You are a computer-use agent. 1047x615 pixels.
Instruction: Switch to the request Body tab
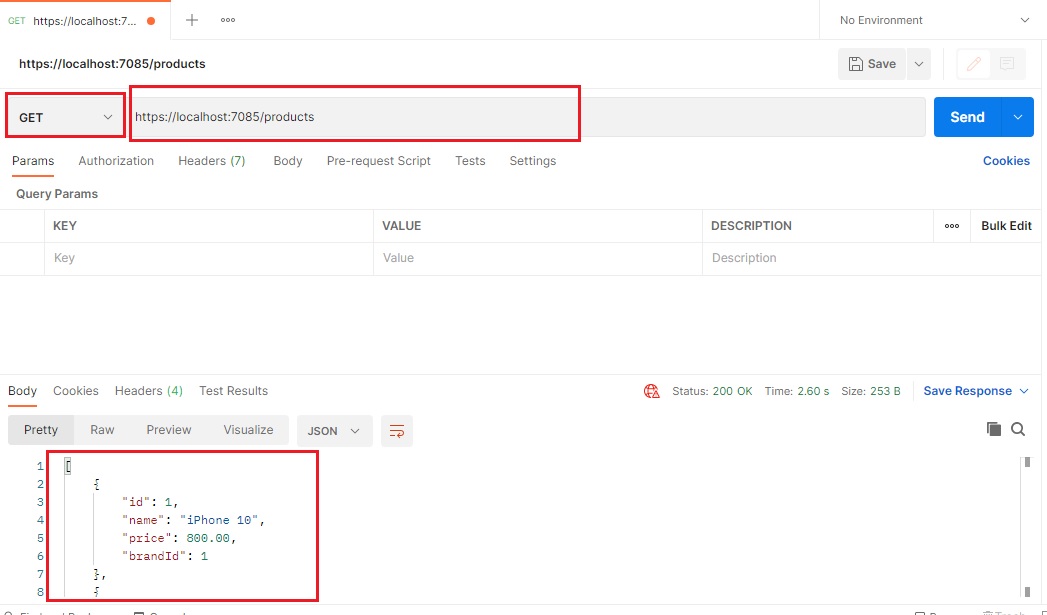pos(288,161)
